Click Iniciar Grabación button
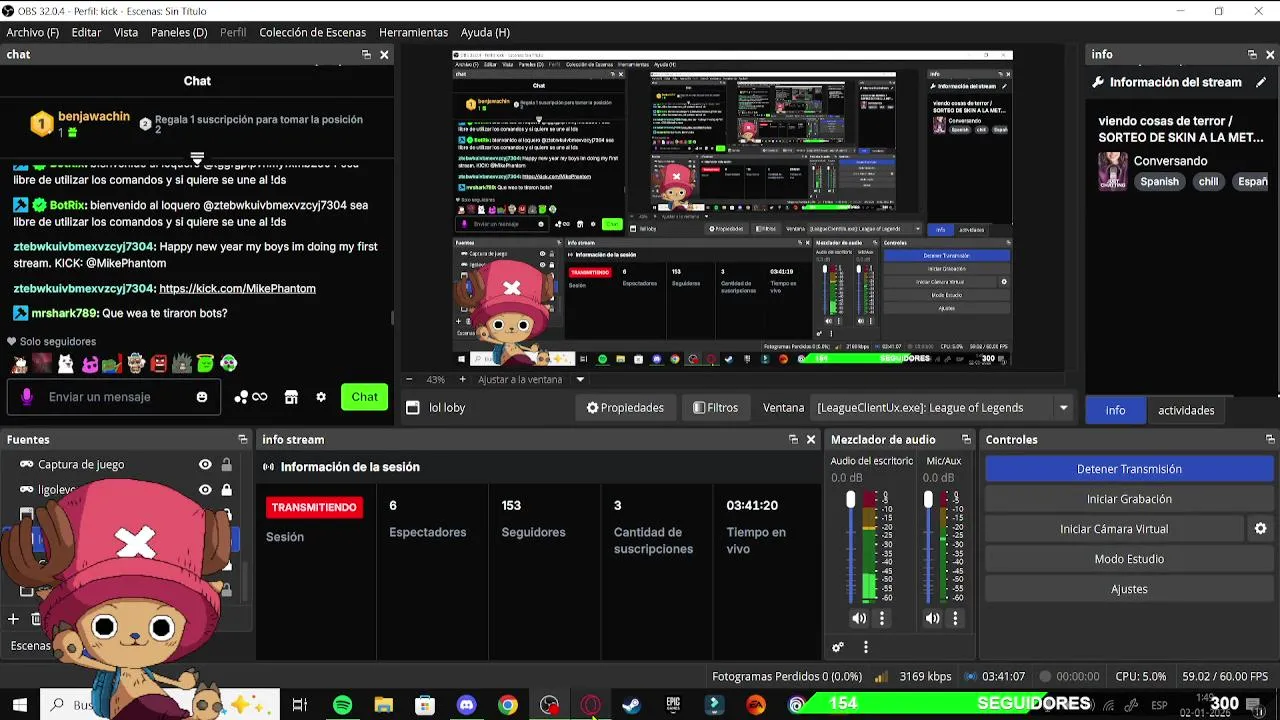This screenshot has height=720, width=1280. tap(1129, 499)
